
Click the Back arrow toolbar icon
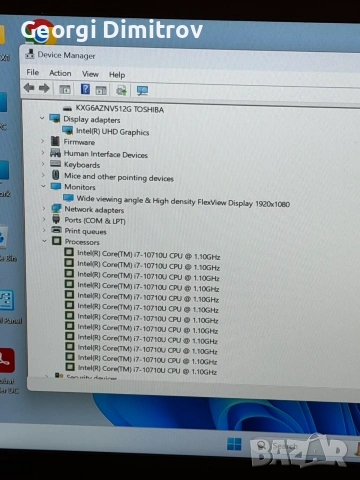click(29, 88)
